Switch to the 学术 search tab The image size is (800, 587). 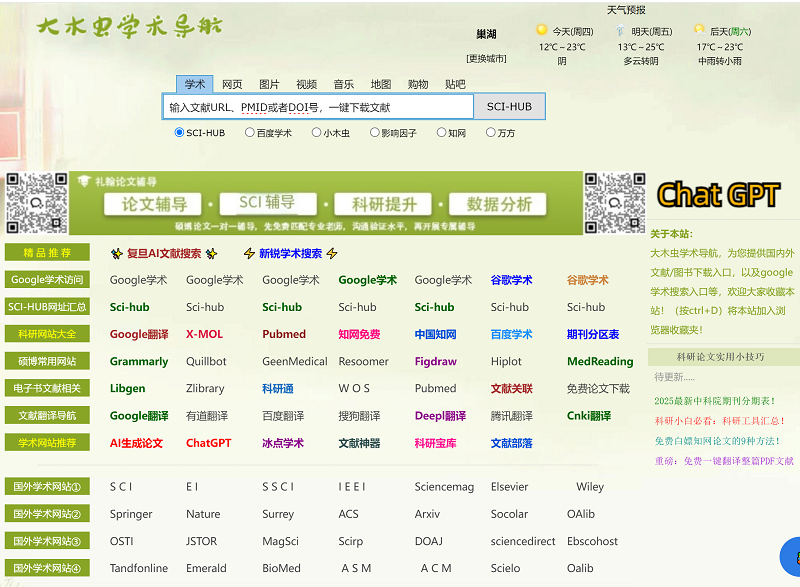pyautogui.click(x=194, y=84)
